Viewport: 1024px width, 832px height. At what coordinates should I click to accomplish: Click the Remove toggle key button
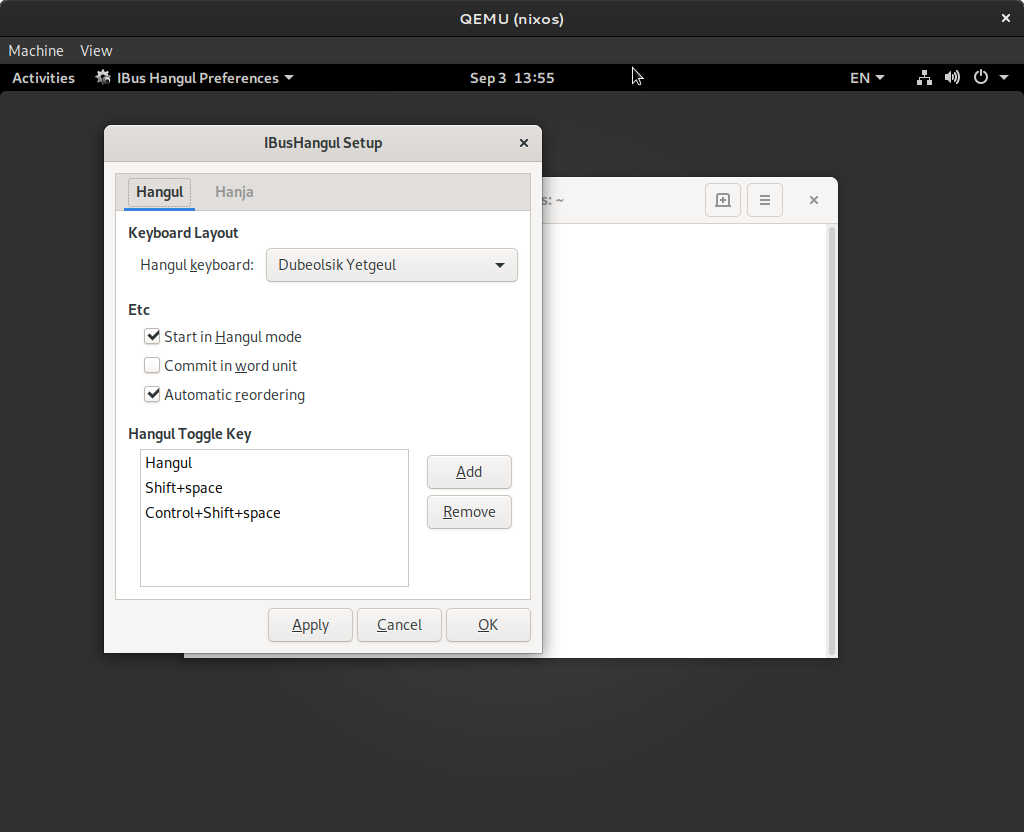(469, 512)
